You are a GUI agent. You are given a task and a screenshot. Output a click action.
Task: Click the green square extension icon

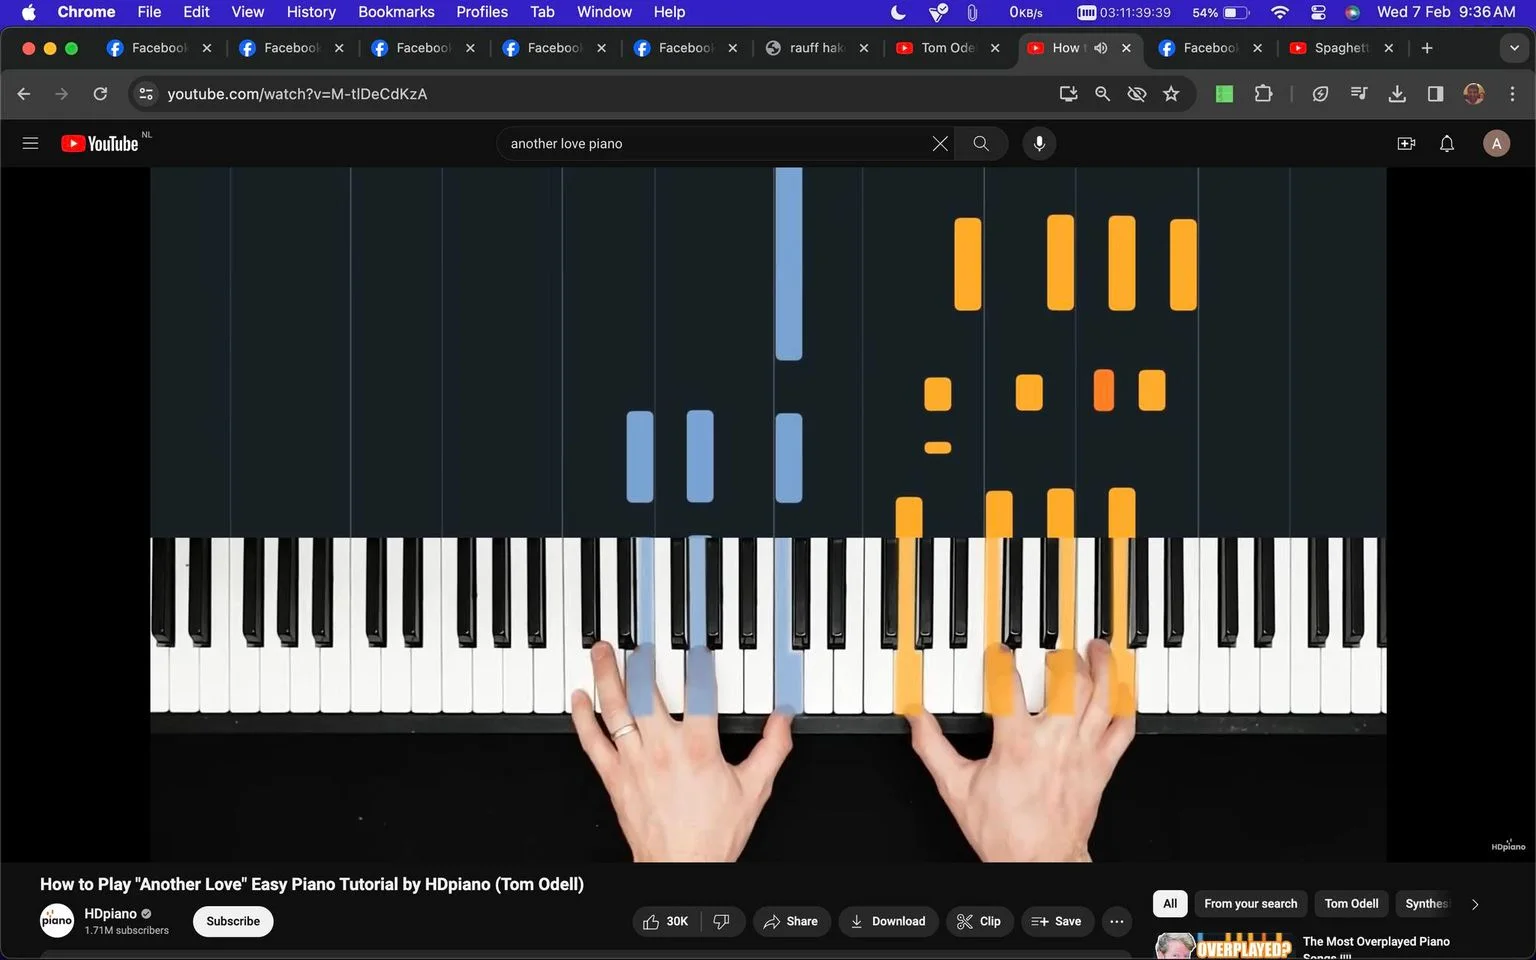tap(1224, 93)
